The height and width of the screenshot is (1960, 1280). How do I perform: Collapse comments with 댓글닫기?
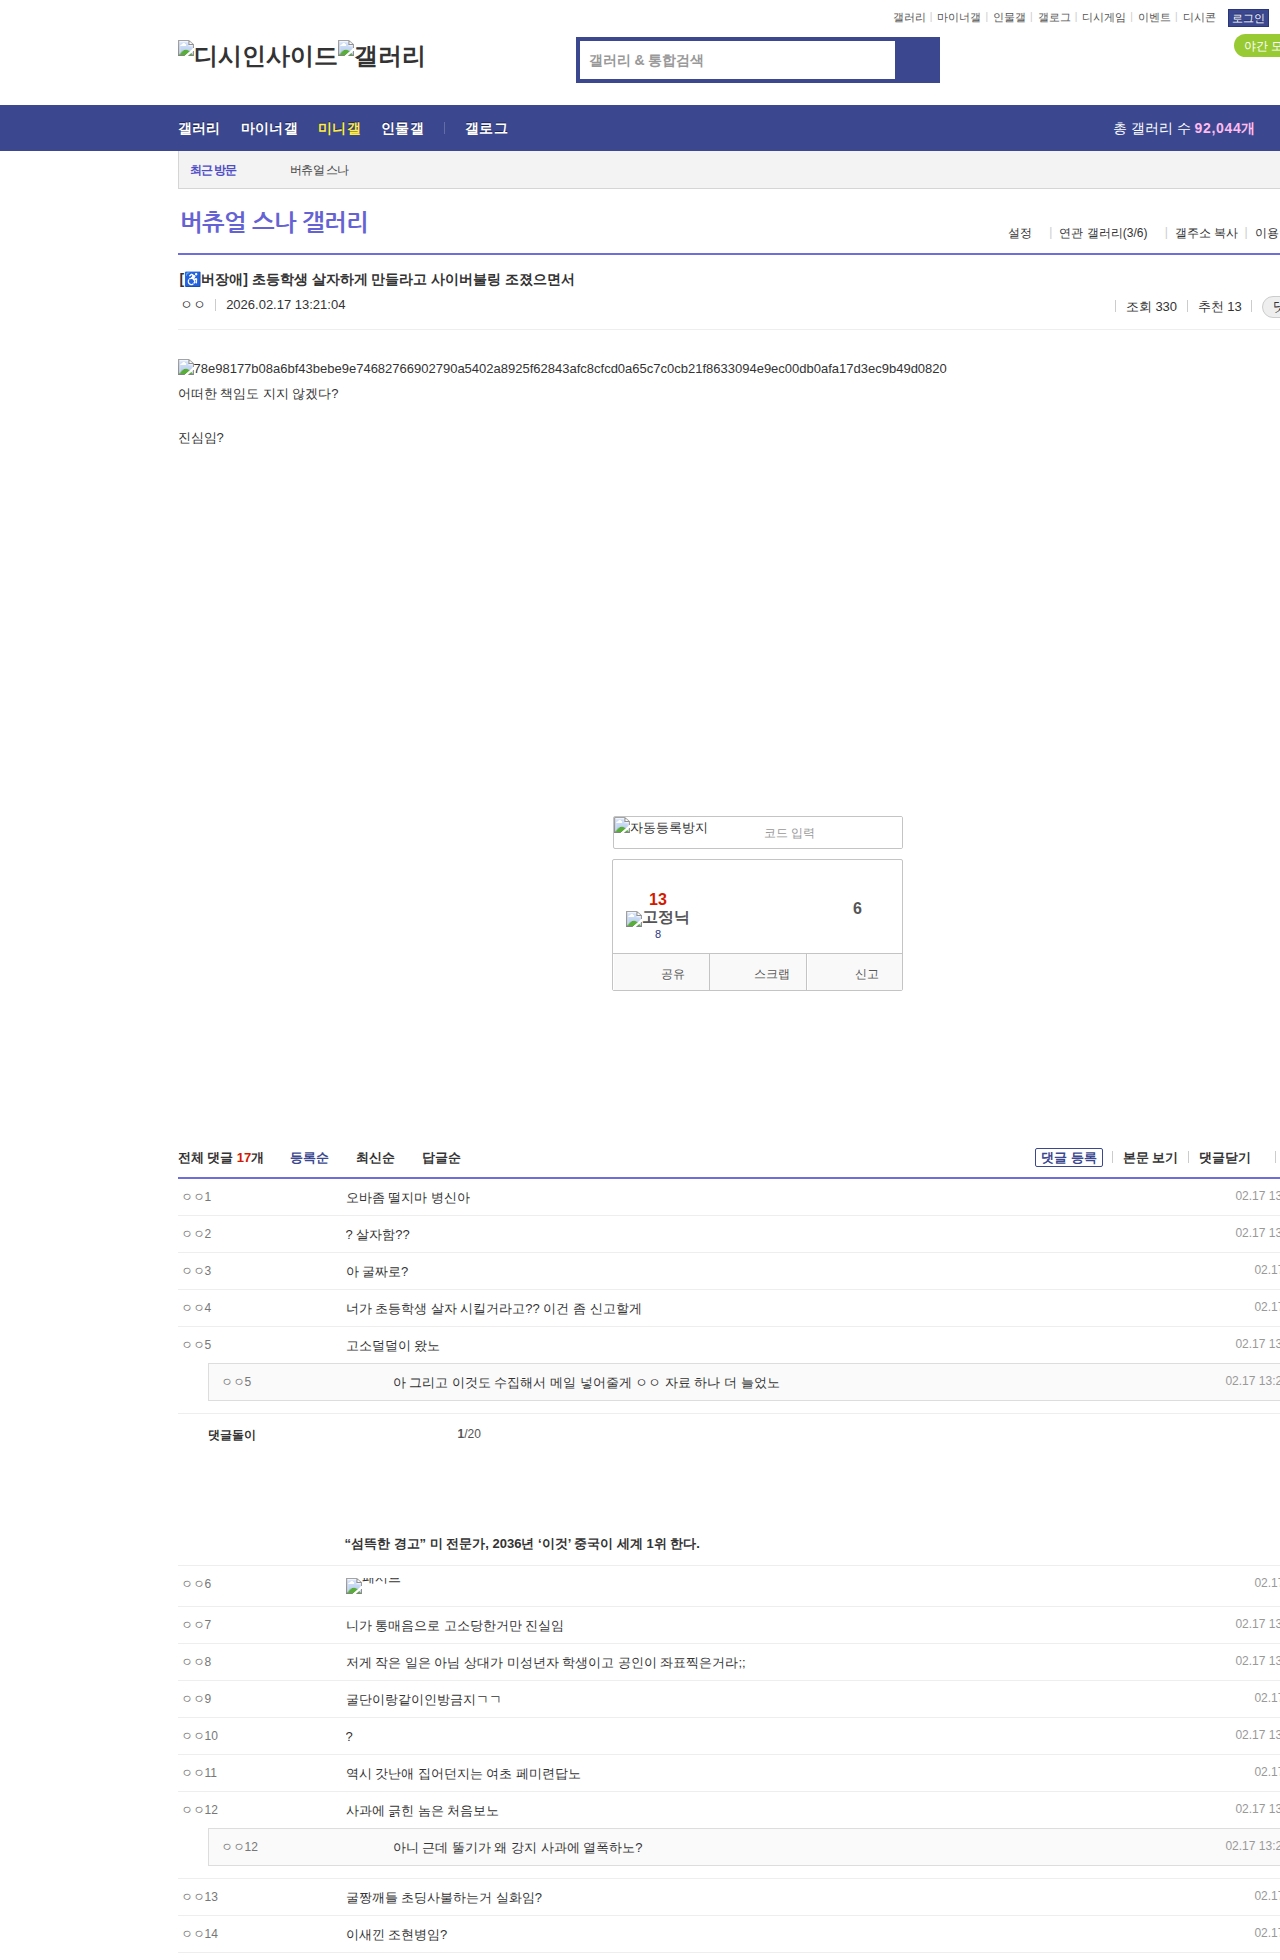coord(1225,1158)
